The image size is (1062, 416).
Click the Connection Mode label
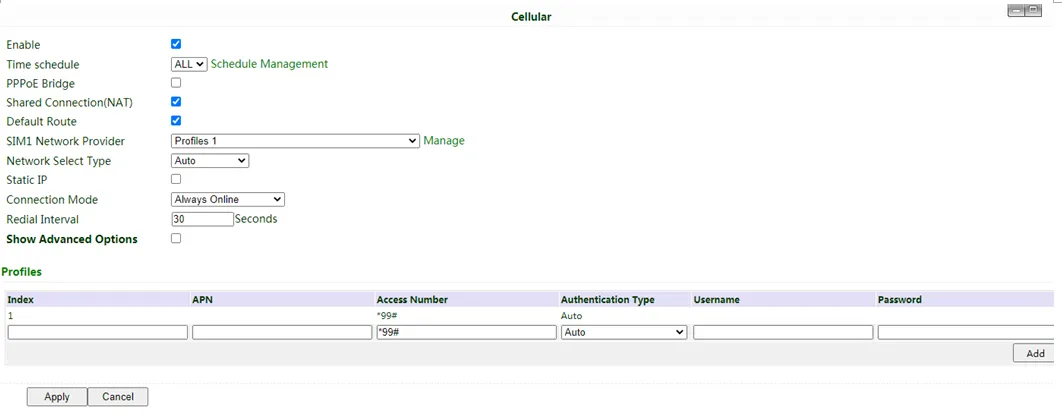(x=52, y=200)
